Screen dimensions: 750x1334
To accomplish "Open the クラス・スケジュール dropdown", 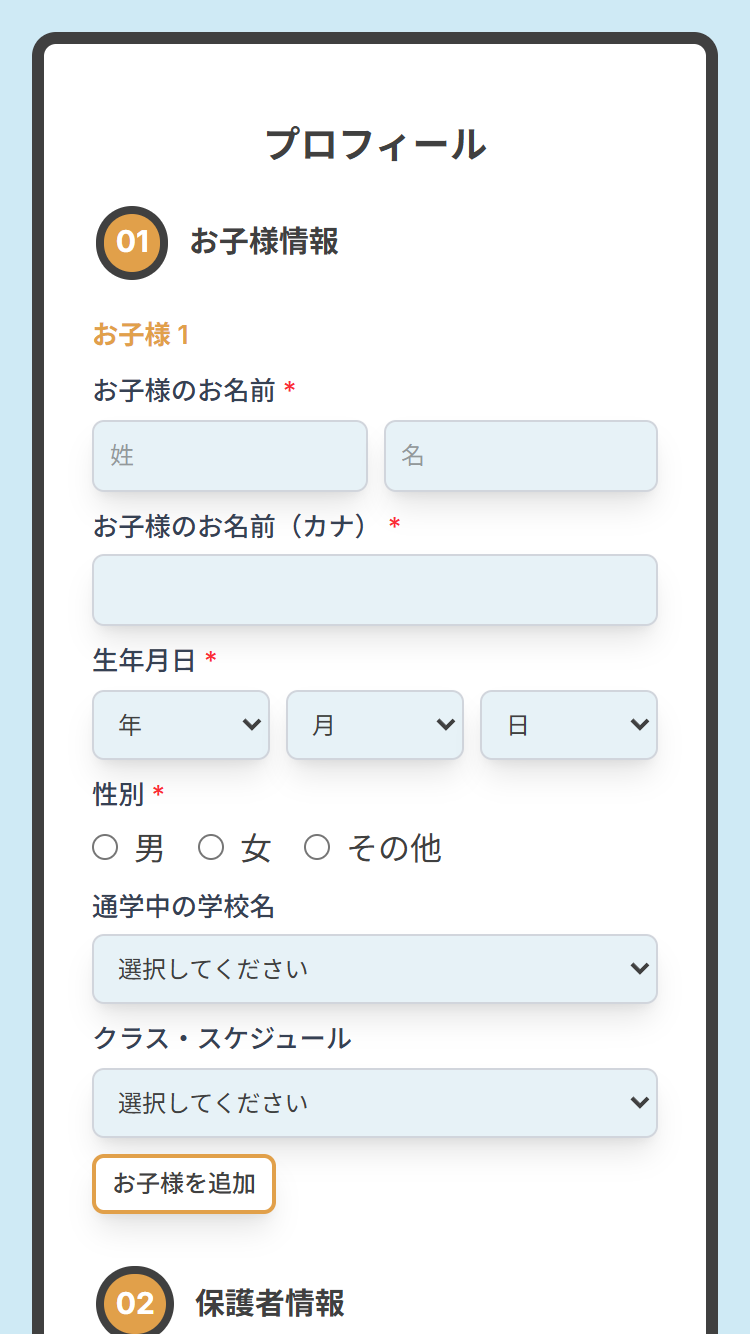I will [x=375, y=1102].
